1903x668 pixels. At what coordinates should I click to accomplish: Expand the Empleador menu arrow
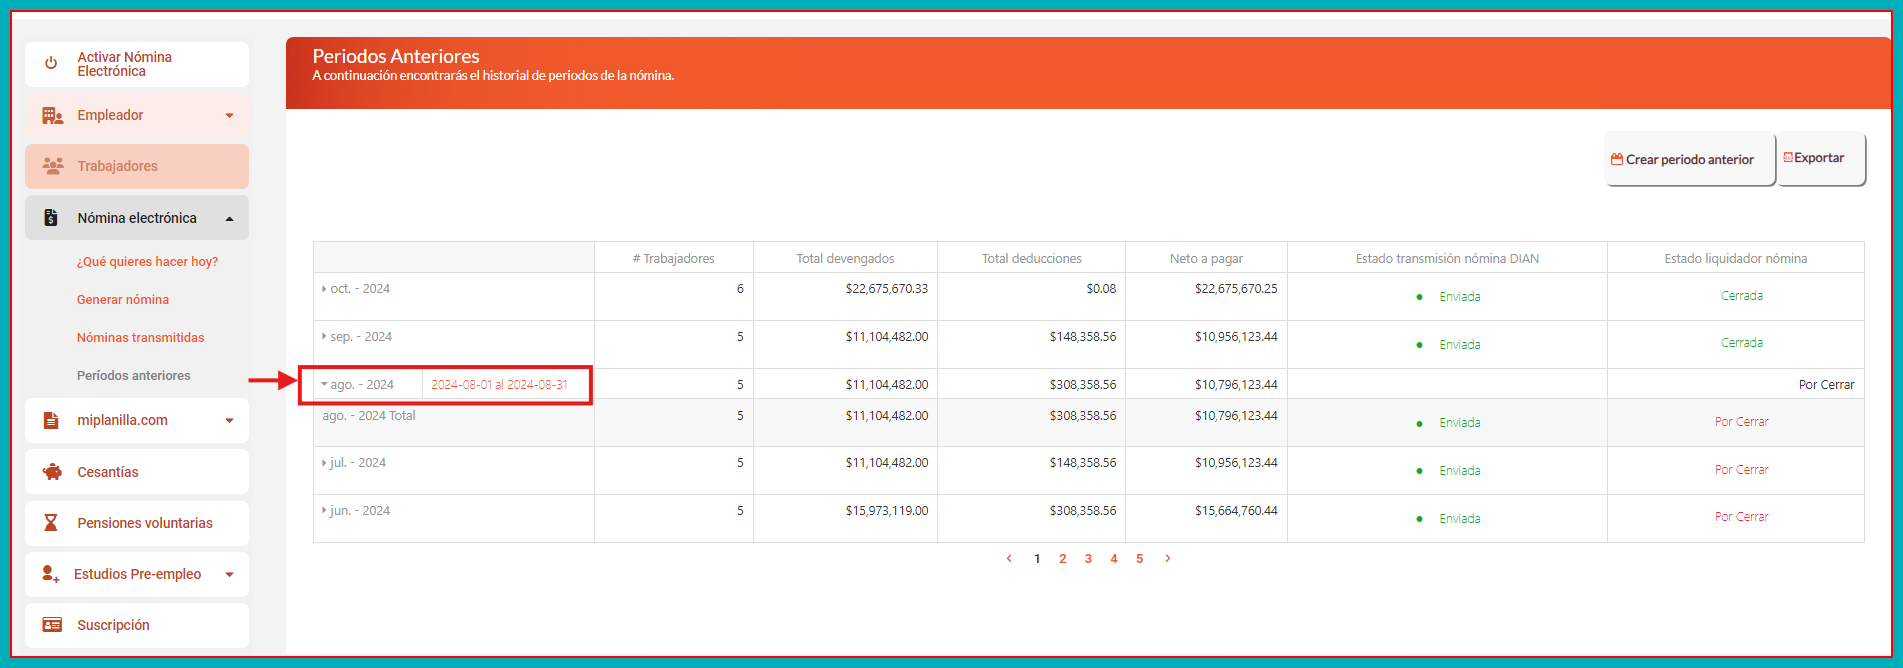(230, 116)
